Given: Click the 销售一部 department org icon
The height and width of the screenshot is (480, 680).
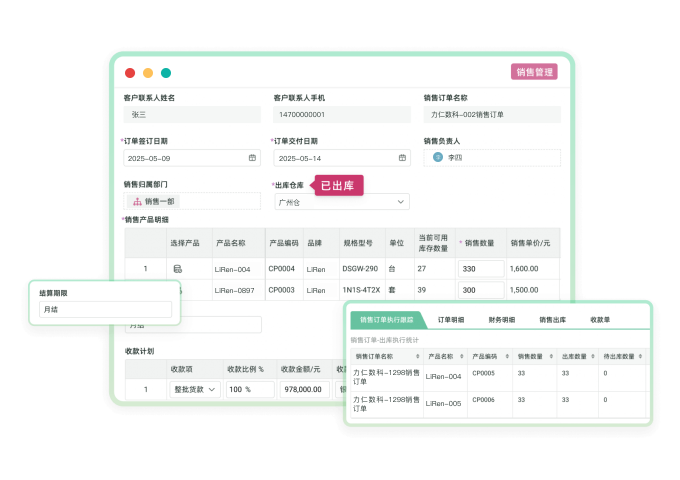Looking at the screenshot, I should click(137, 201).
